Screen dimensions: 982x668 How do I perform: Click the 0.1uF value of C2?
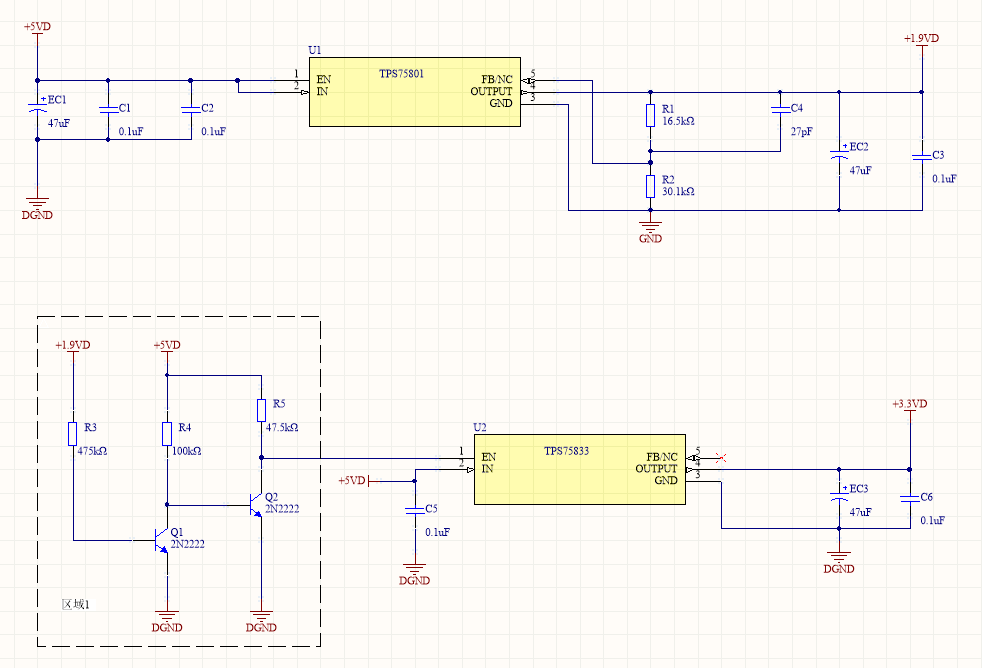pyautogui.click(x=214, y=132)
